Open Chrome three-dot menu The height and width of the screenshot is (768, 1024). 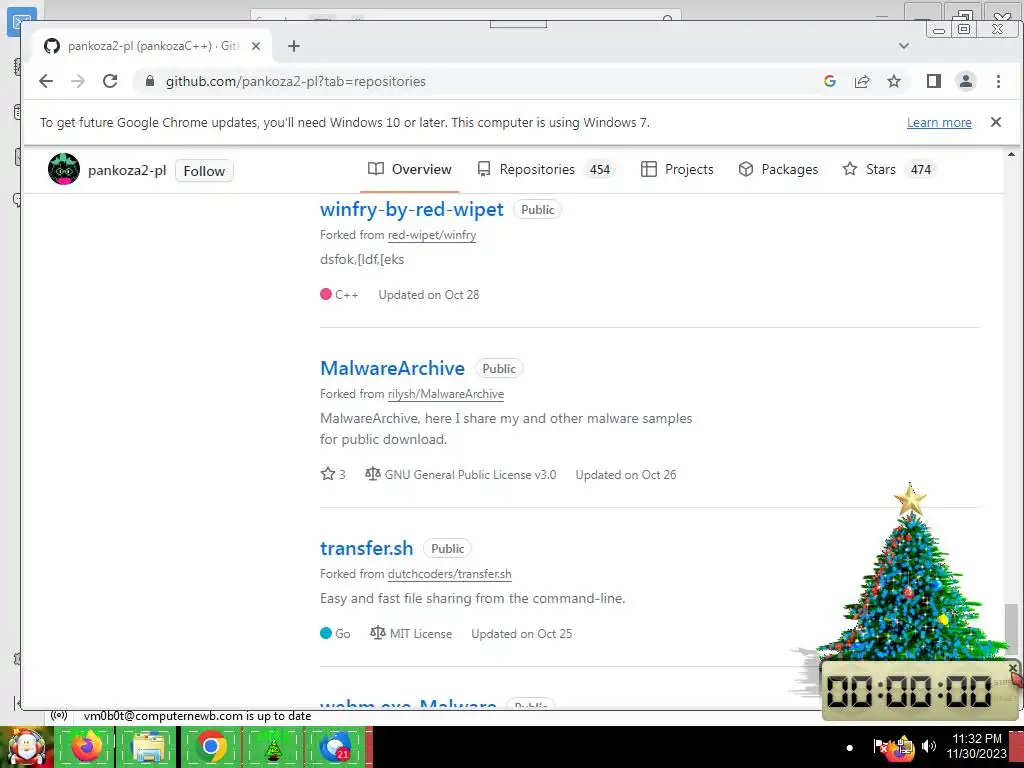(x=998, y=81)
